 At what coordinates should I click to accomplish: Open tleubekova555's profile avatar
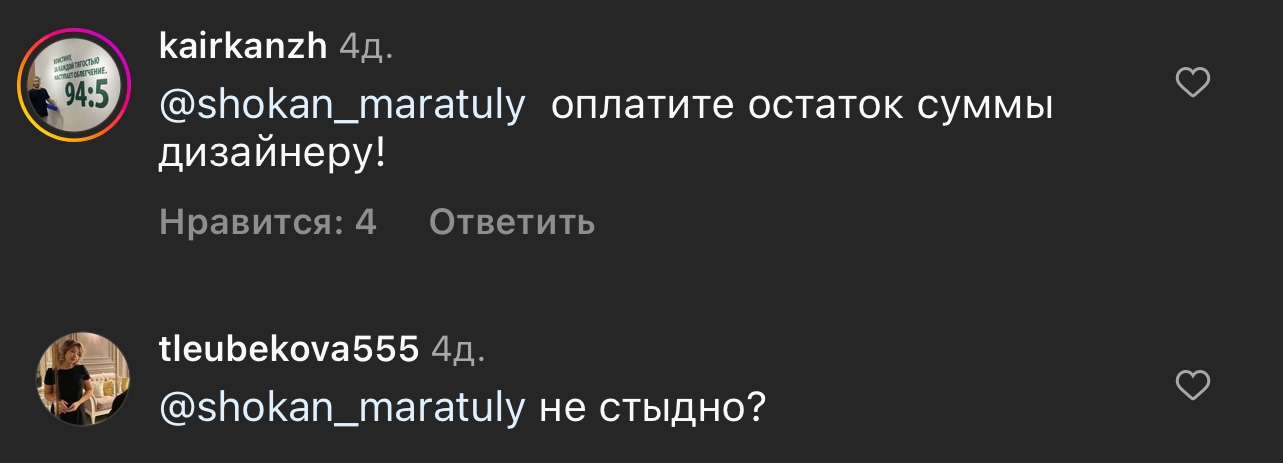click(x=84, y=378)
